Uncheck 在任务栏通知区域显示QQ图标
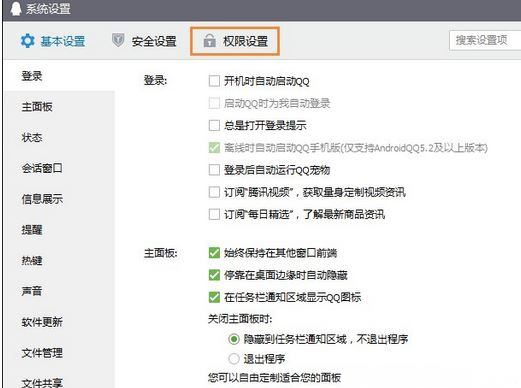Screen dimensions: 521x388 tap(214, 297)
